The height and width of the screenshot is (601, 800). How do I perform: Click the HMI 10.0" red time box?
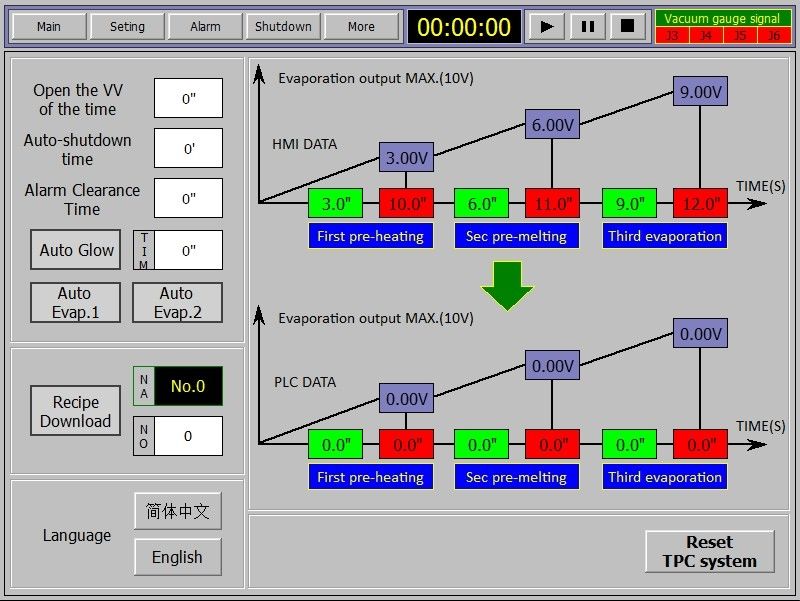click(406, 203)
